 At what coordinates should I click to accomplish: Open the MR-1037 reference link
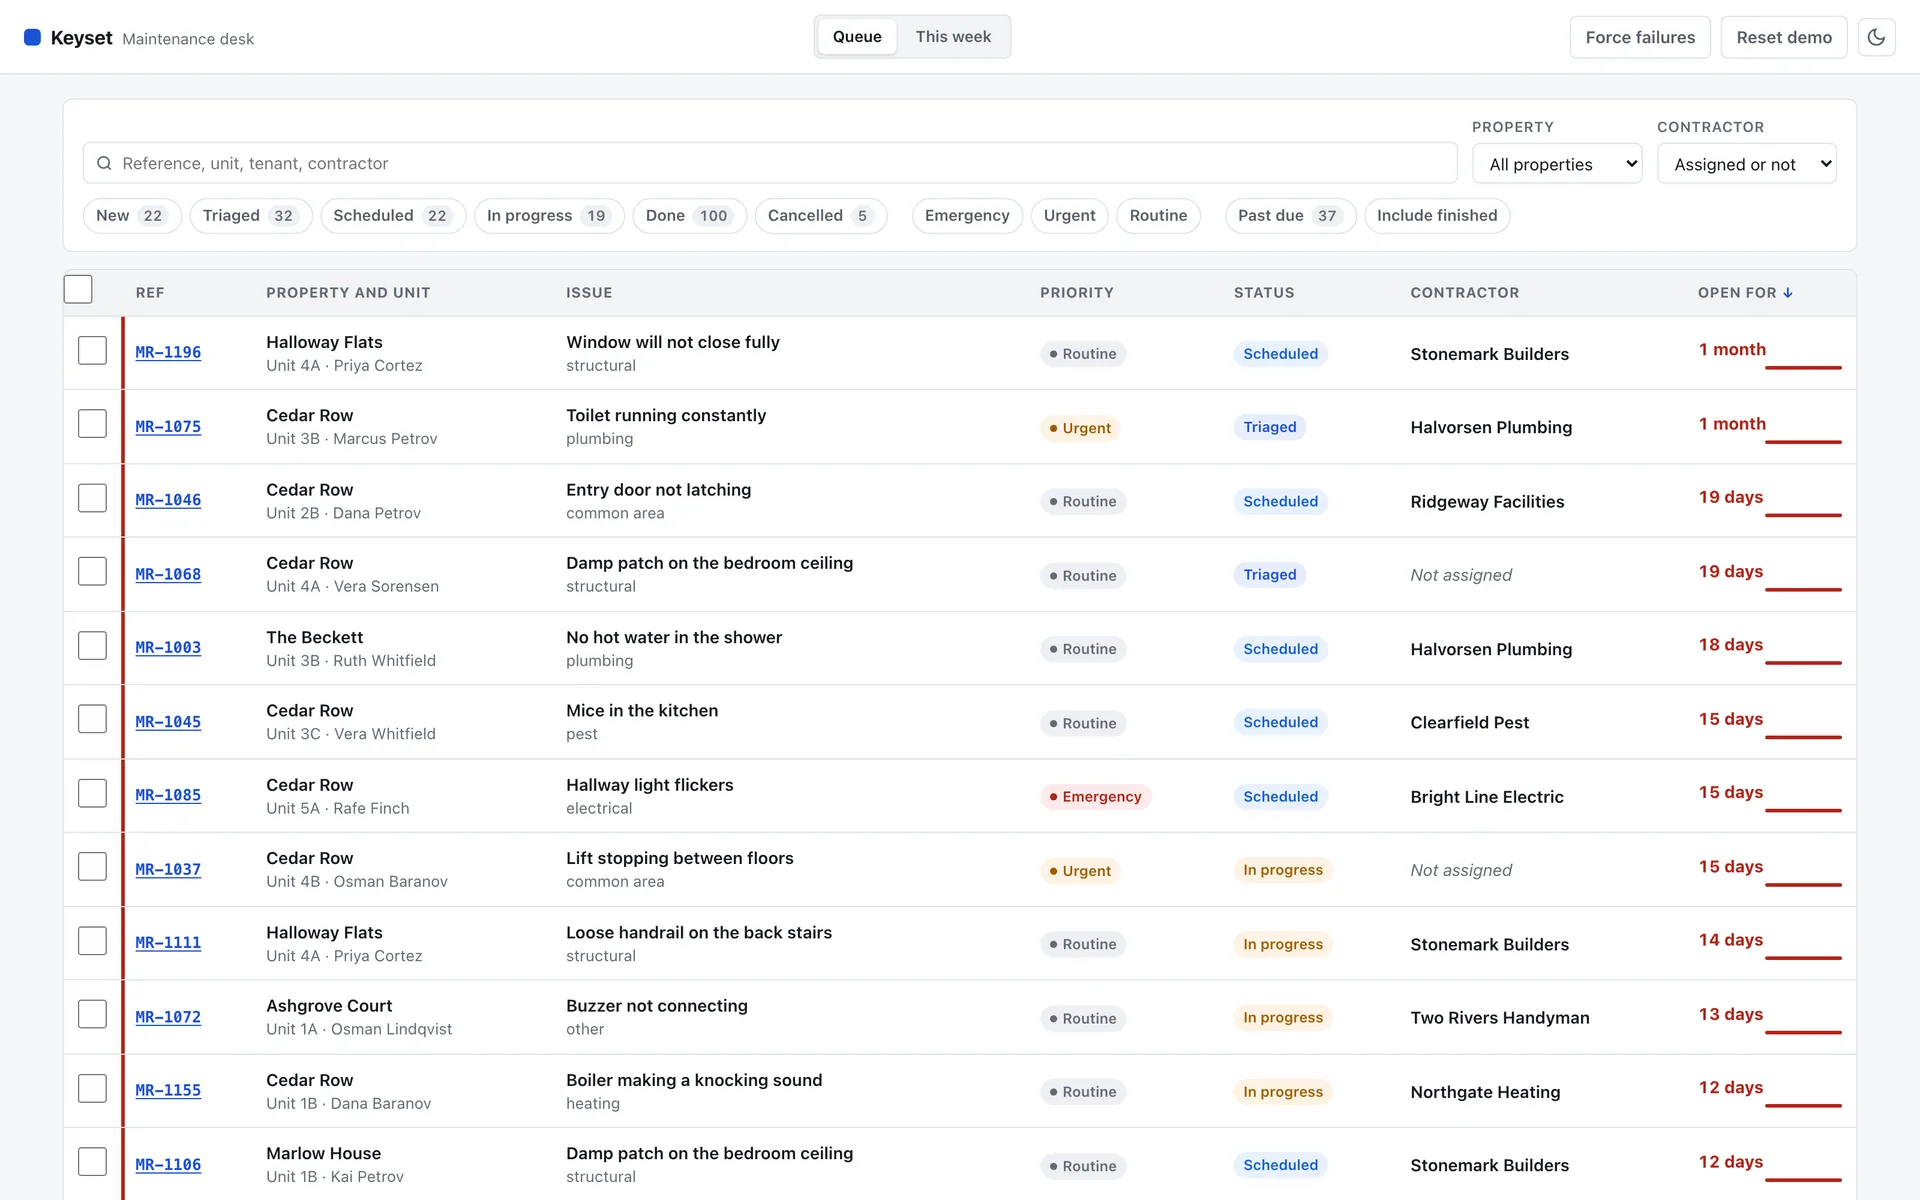point(168,869)
